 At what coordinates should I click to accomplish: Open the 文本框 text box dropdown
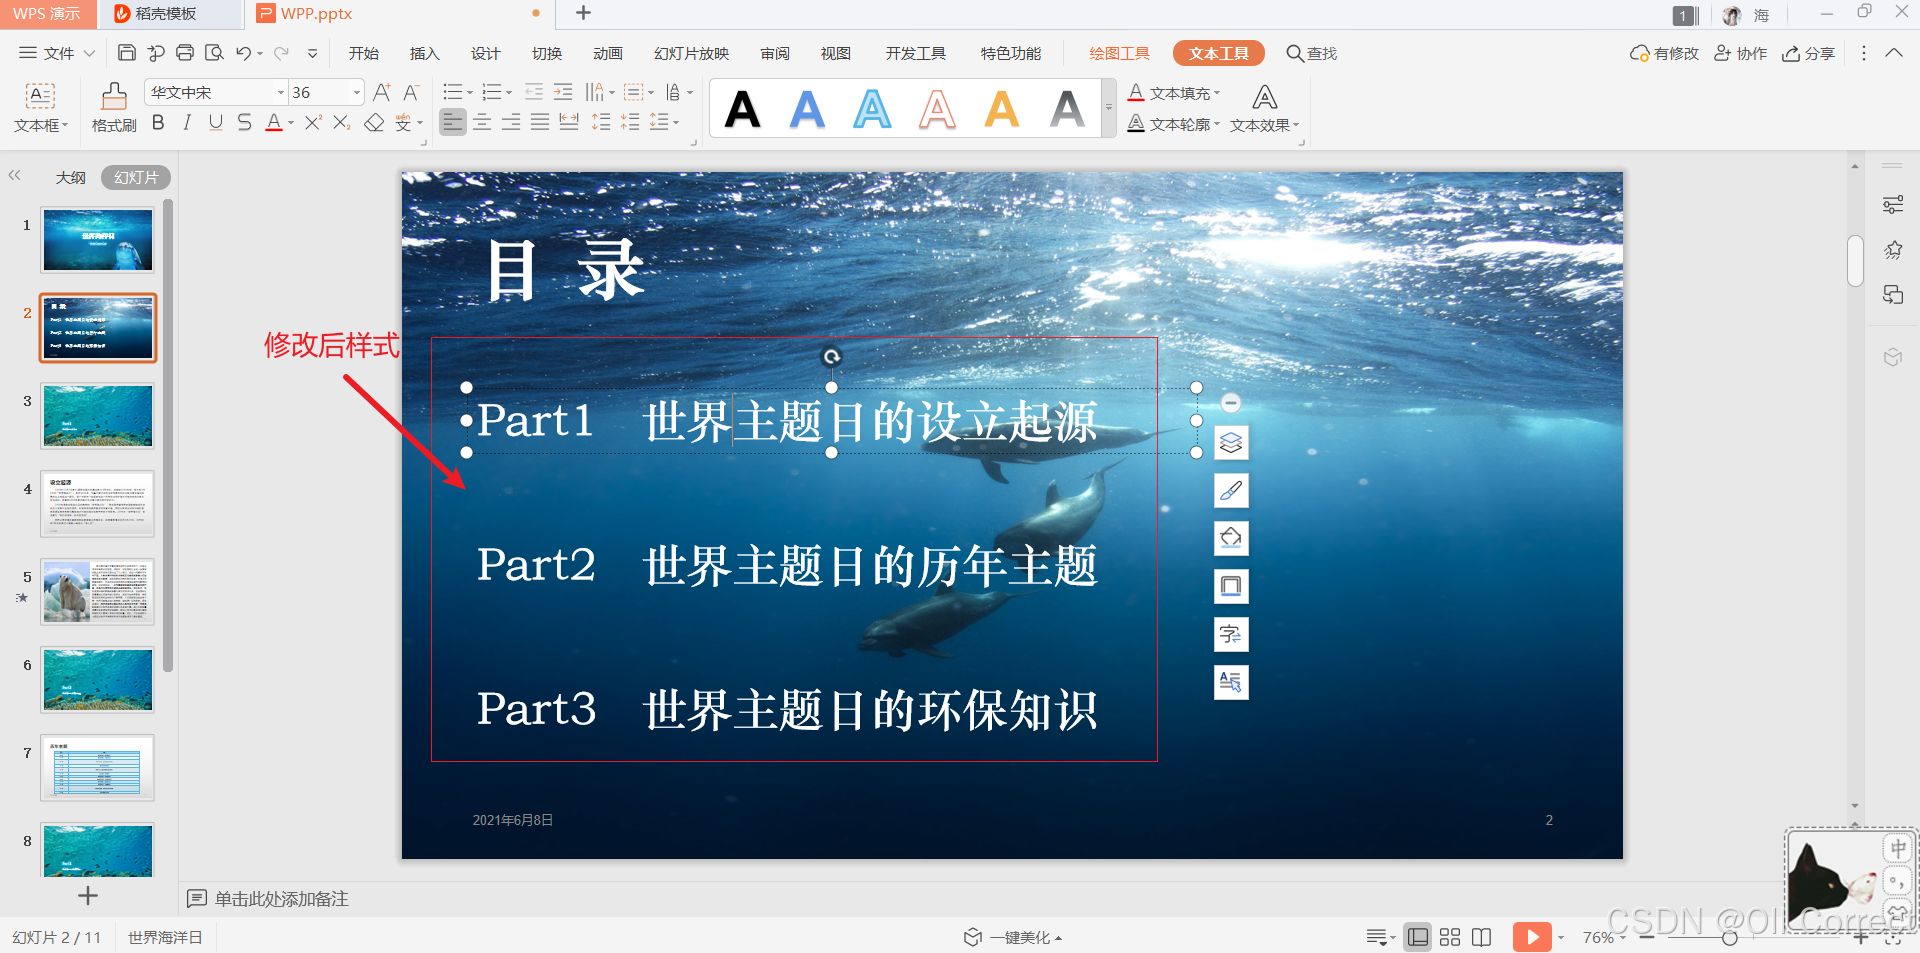[40, 108]
